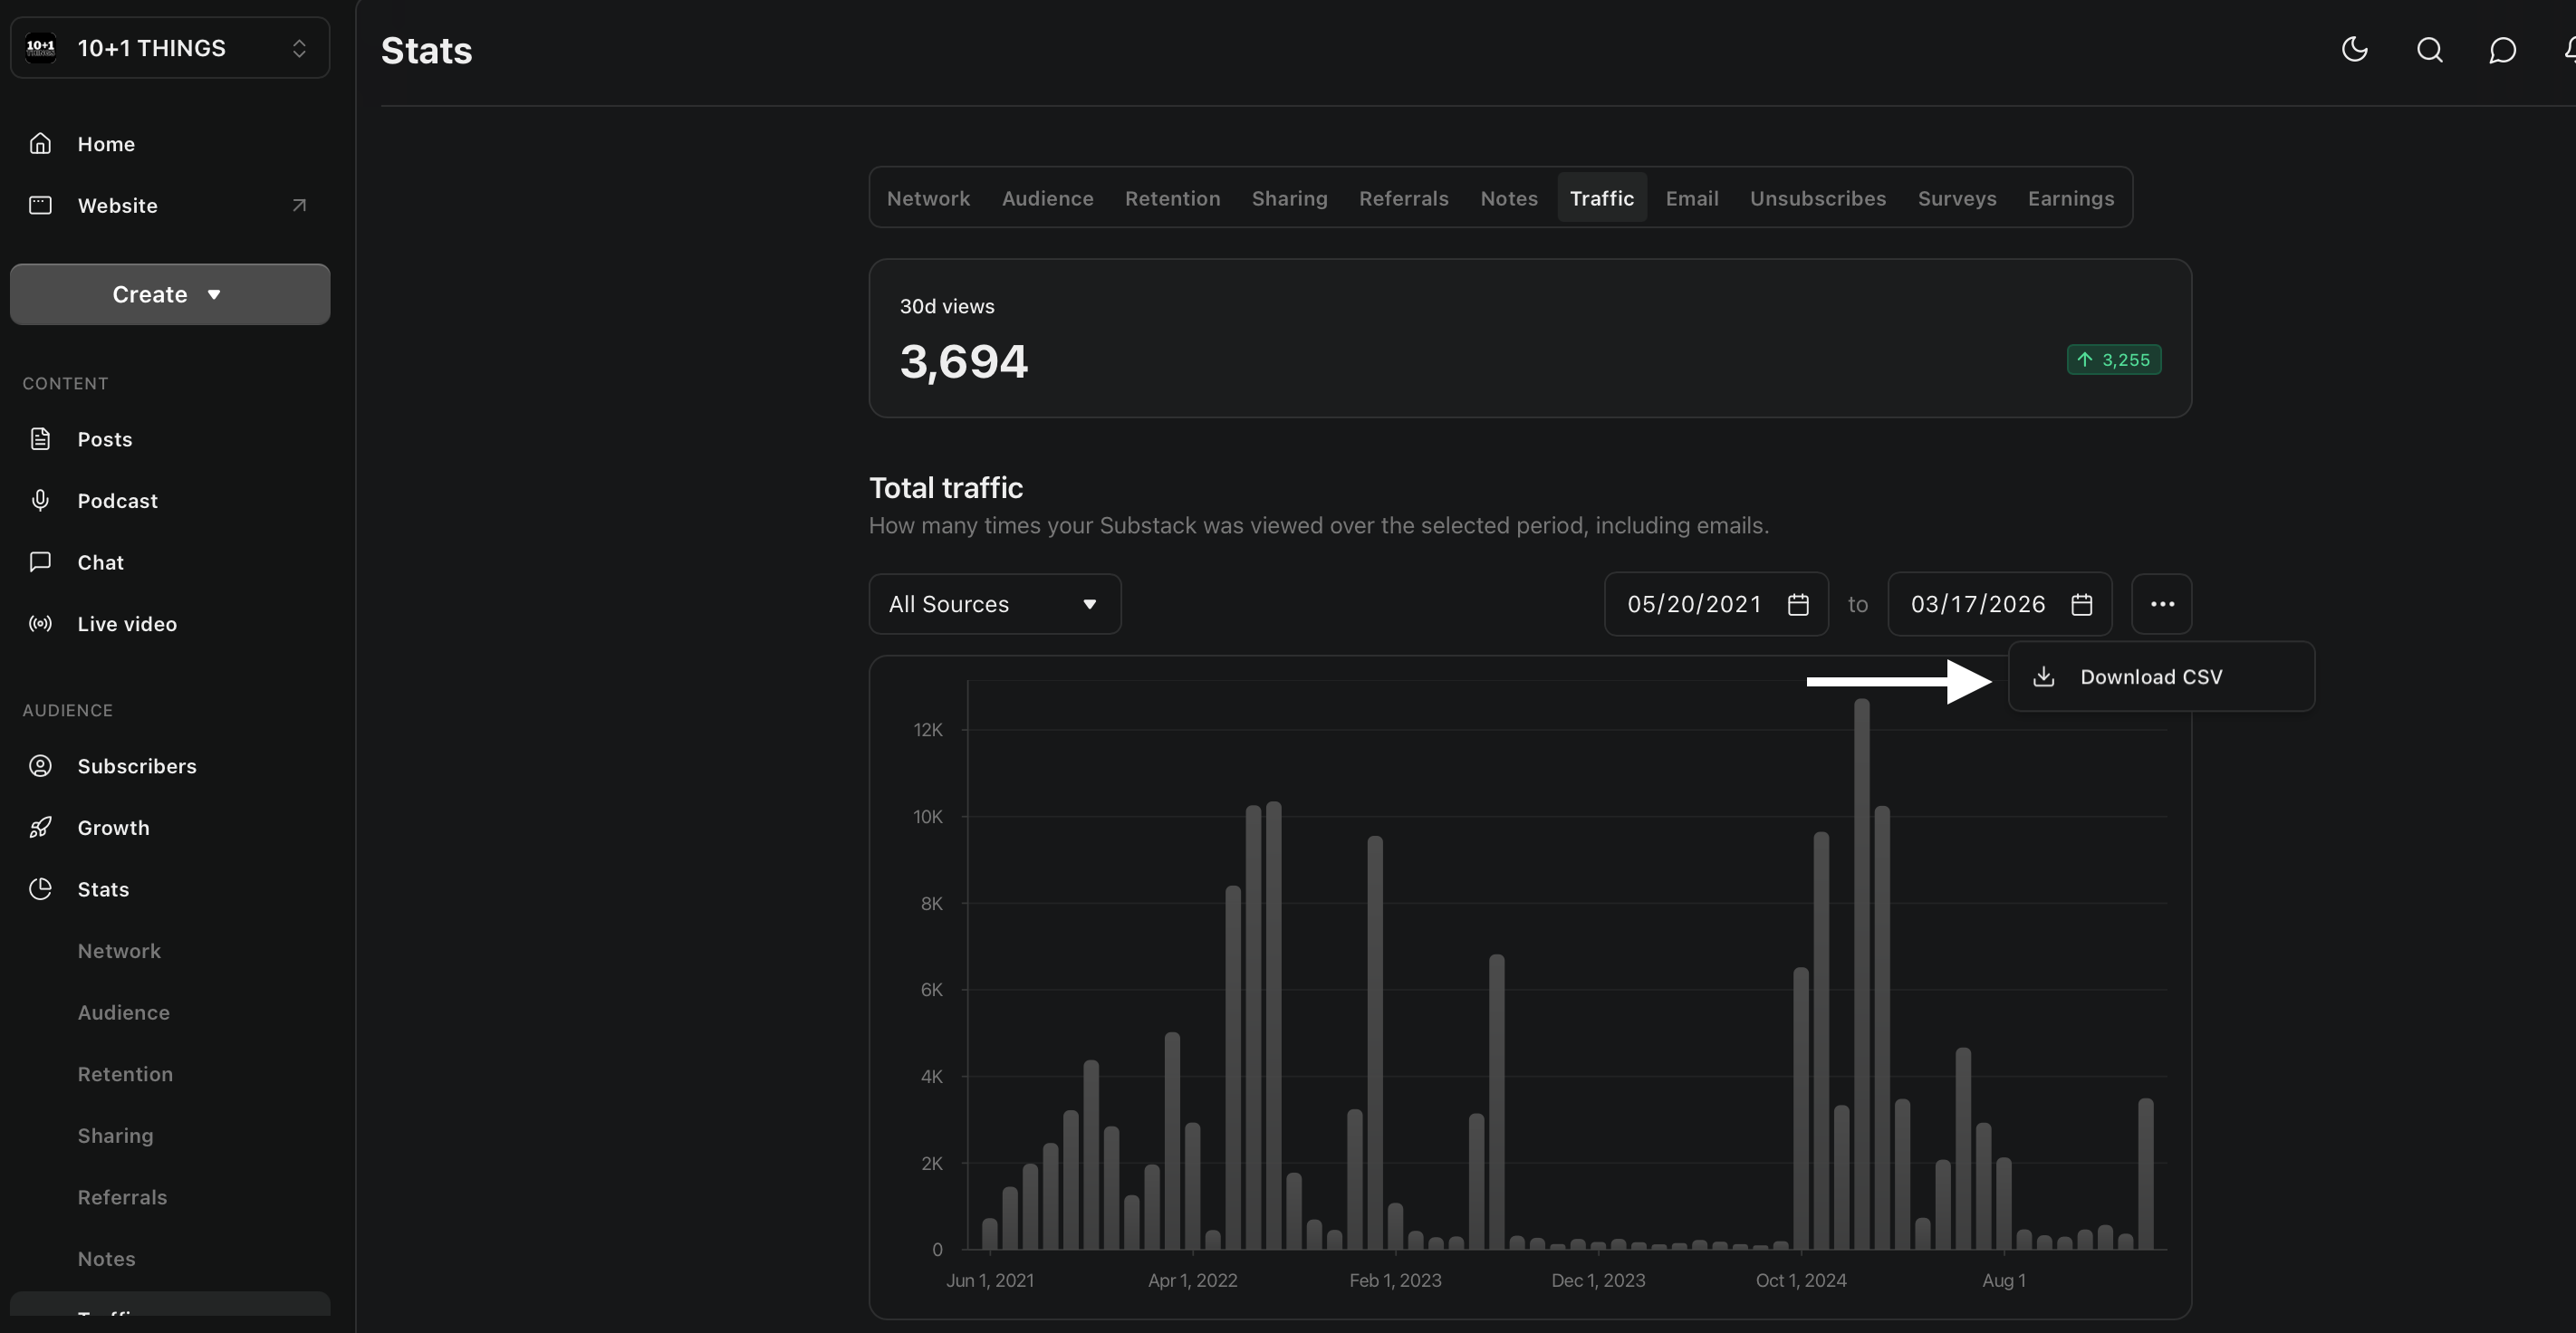Open Notes from the sidebar
The width and height of the screenshot is (2576, 1333).
pos(106,1258)
